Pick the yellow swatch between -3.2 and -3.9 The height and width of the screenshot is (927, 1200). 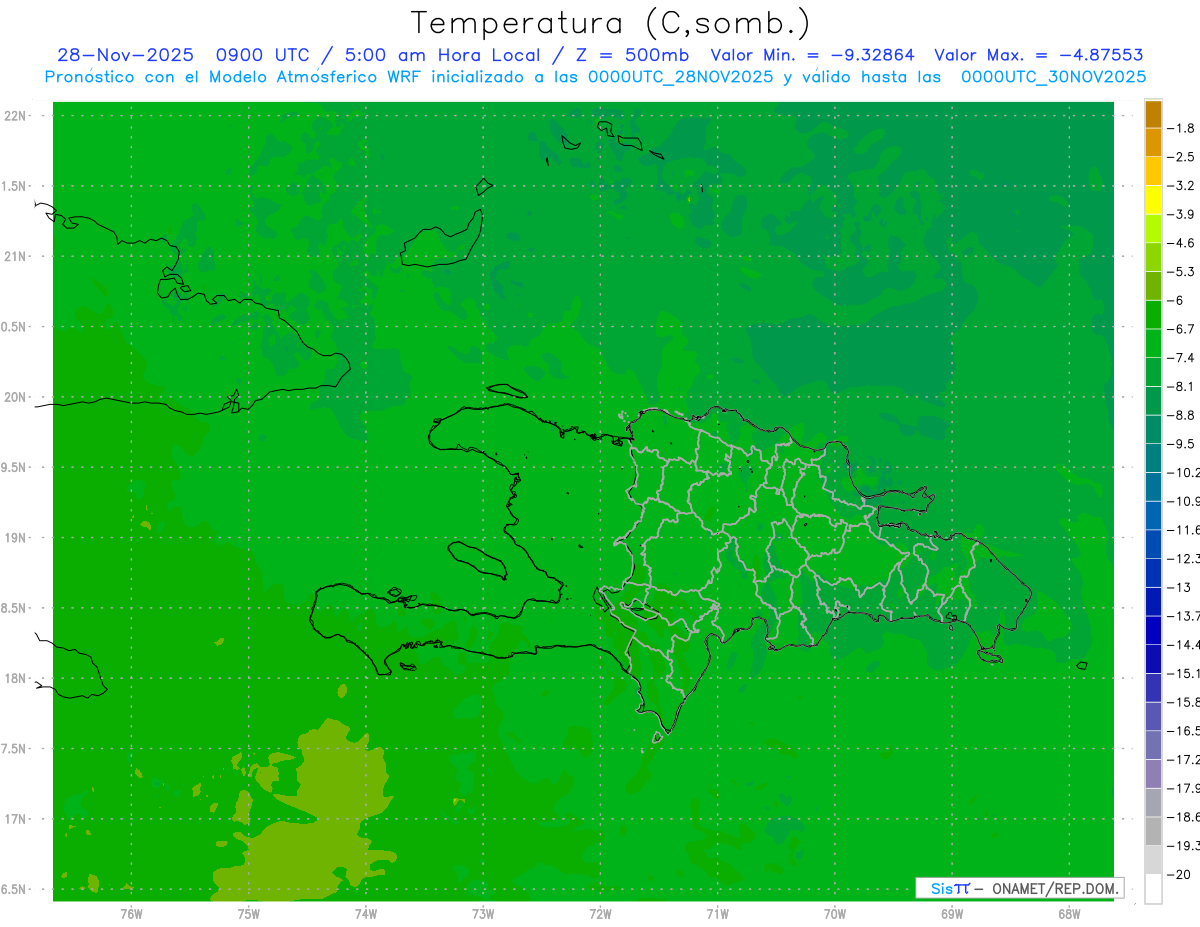1153,200
